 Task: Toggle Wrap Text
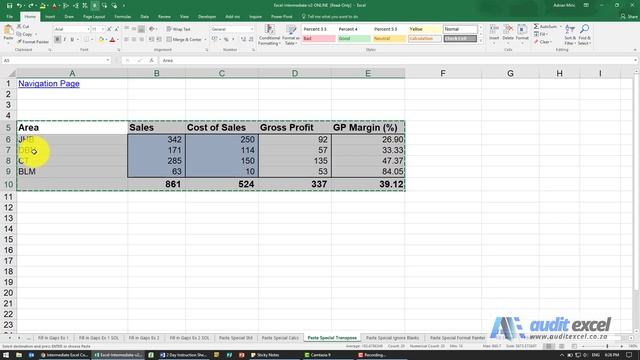click(178, 29)
